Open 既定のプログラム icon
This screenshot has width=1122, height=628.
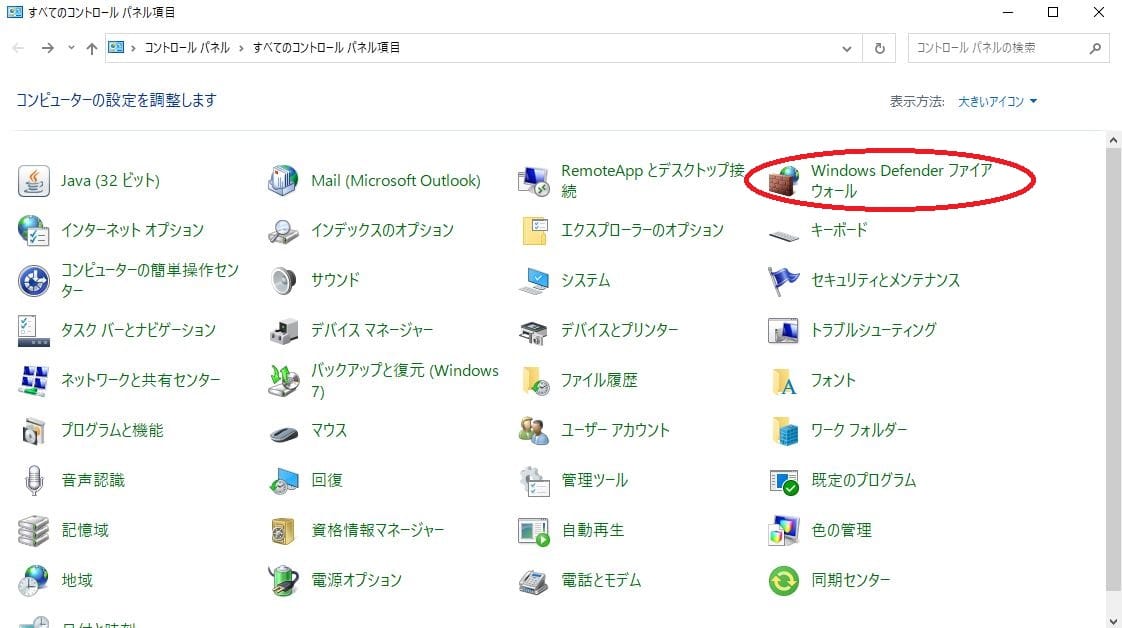[x=784, y=482]
